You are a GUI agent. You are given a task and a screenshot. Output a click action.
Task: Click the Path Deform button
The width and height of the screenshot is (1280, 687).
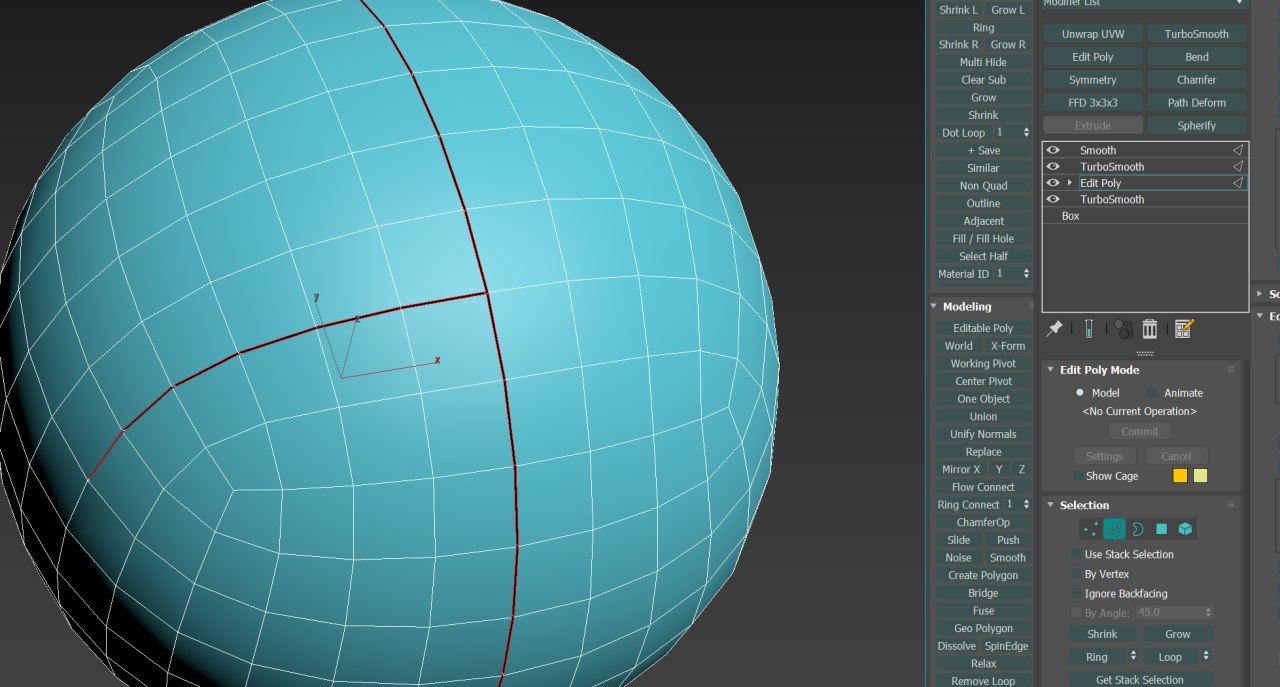[x=1197, y=103]
